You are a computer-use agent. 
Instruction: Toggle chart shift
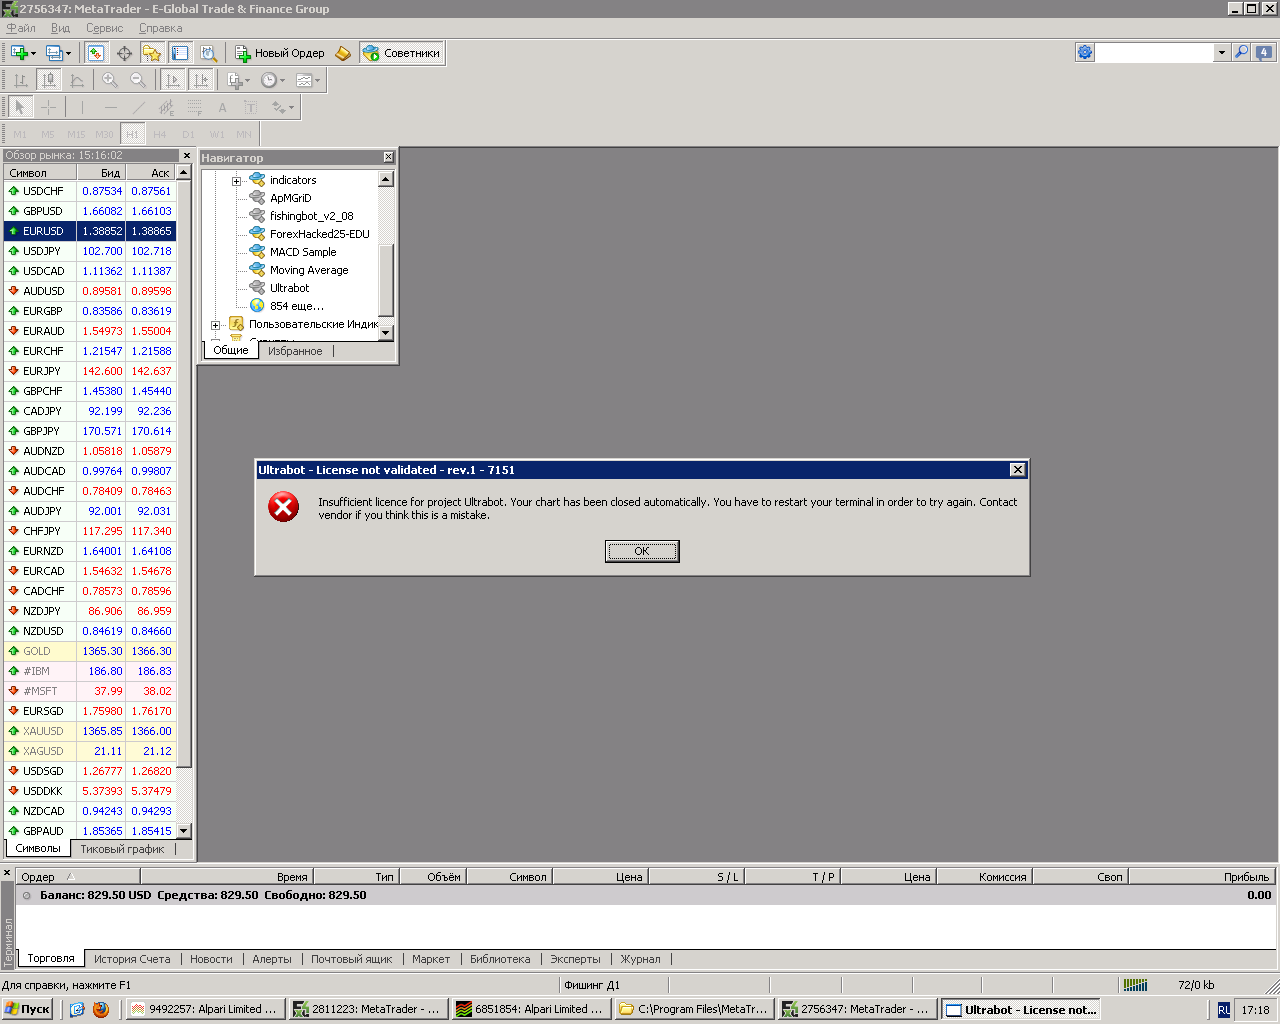click(x=201, y=80)
